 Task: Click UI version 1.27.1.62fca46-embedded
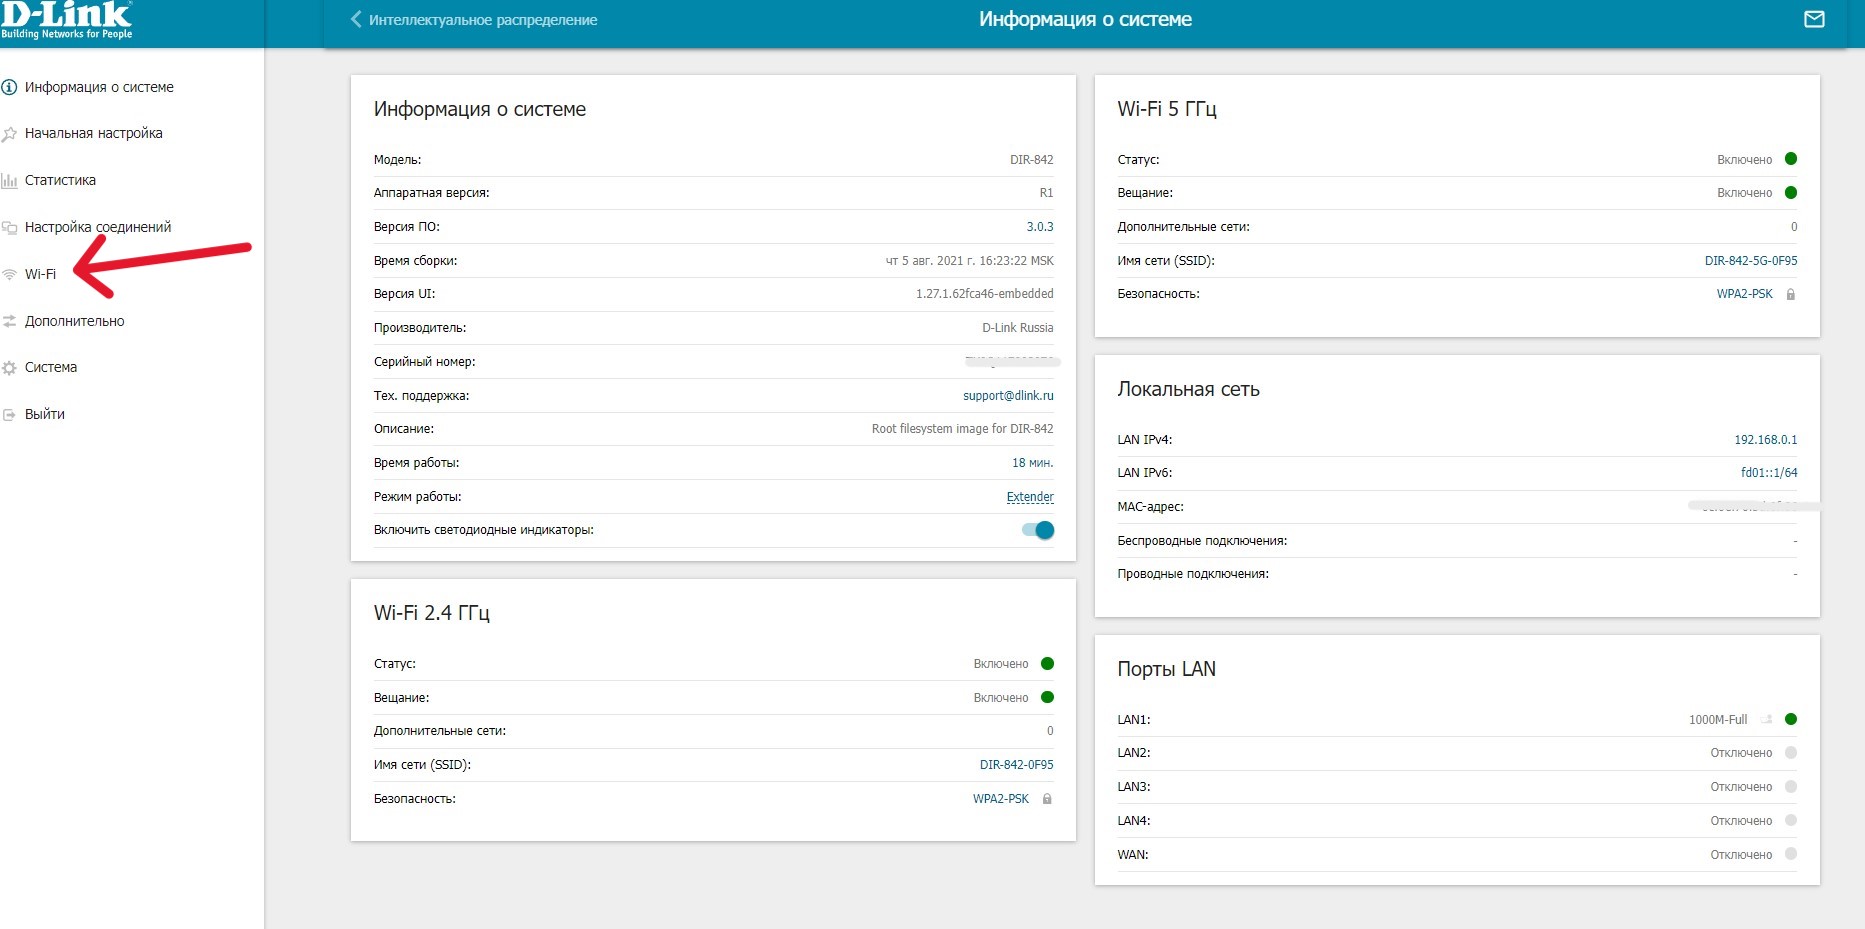tap(985, 294)
